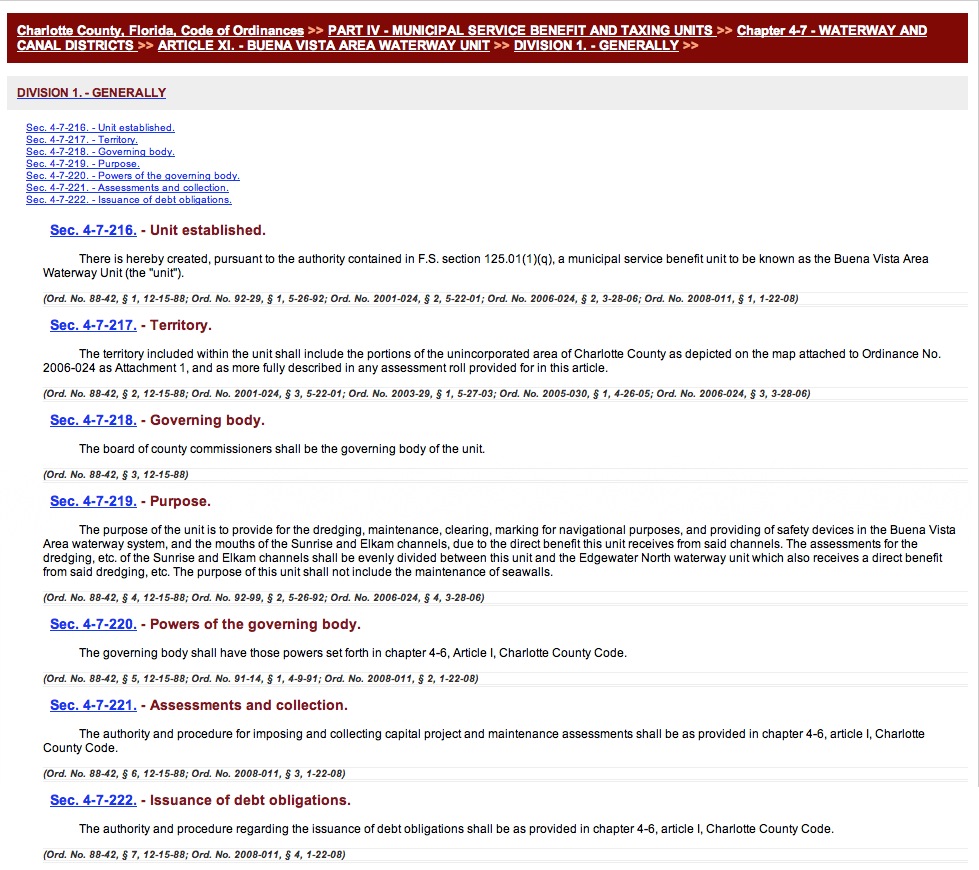Follow Sec. 4-7-221 heading link
Image resolution: width=979 pixels, height=870 pixels.
click(x=93, y=706)
